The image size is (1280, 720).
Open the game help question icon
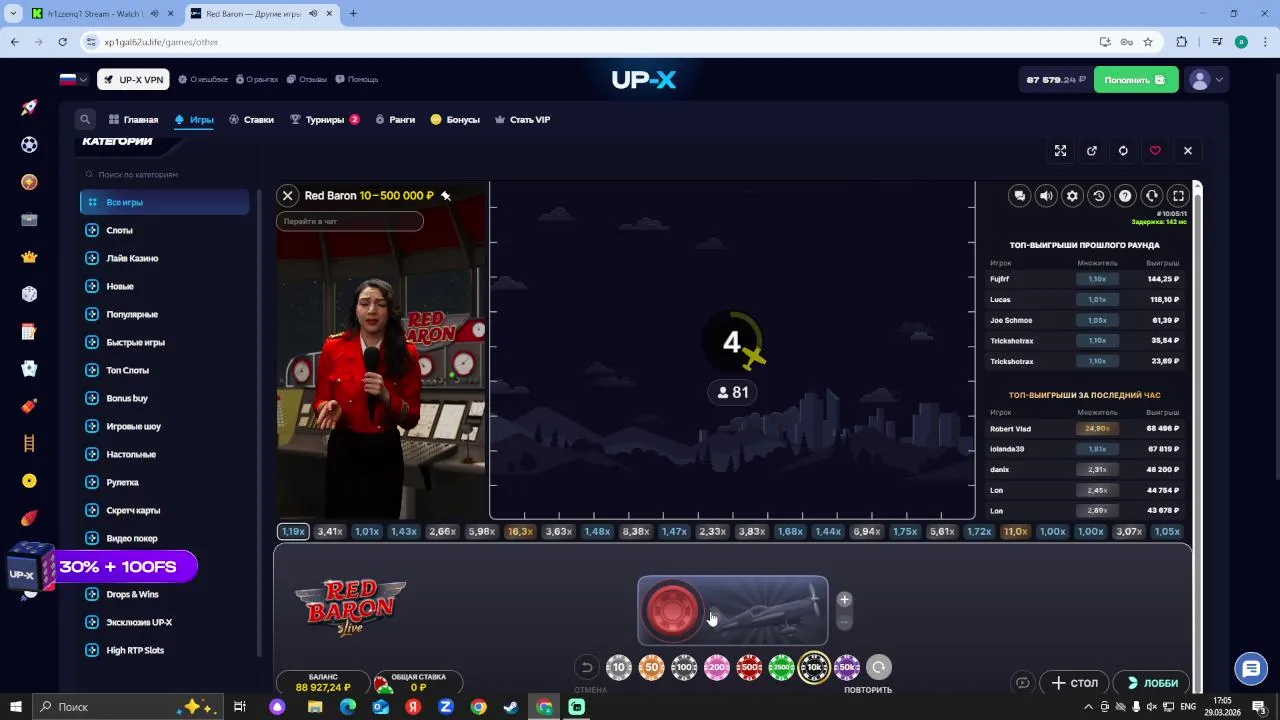click(1125, 196)
